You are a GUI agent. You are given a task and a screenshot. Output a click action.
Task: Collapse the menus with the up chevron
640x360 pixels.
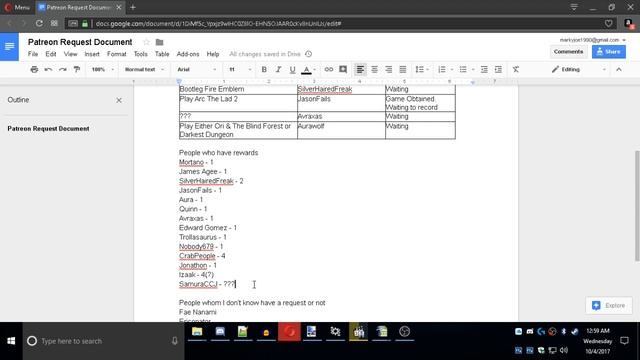point(619,69)
